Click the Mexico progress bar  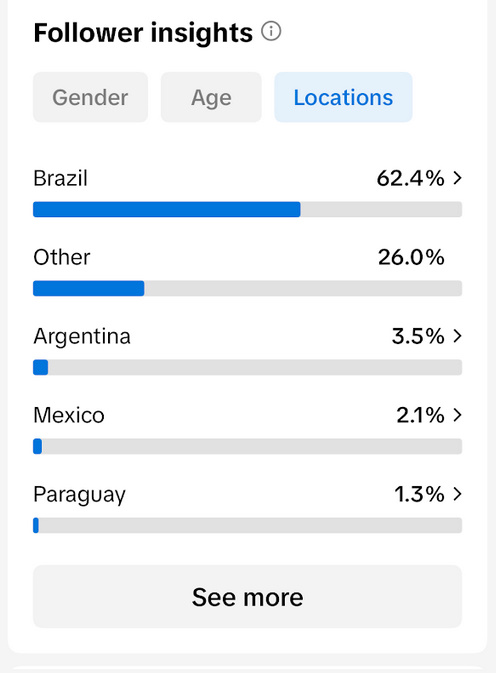(x=248, y=446)
